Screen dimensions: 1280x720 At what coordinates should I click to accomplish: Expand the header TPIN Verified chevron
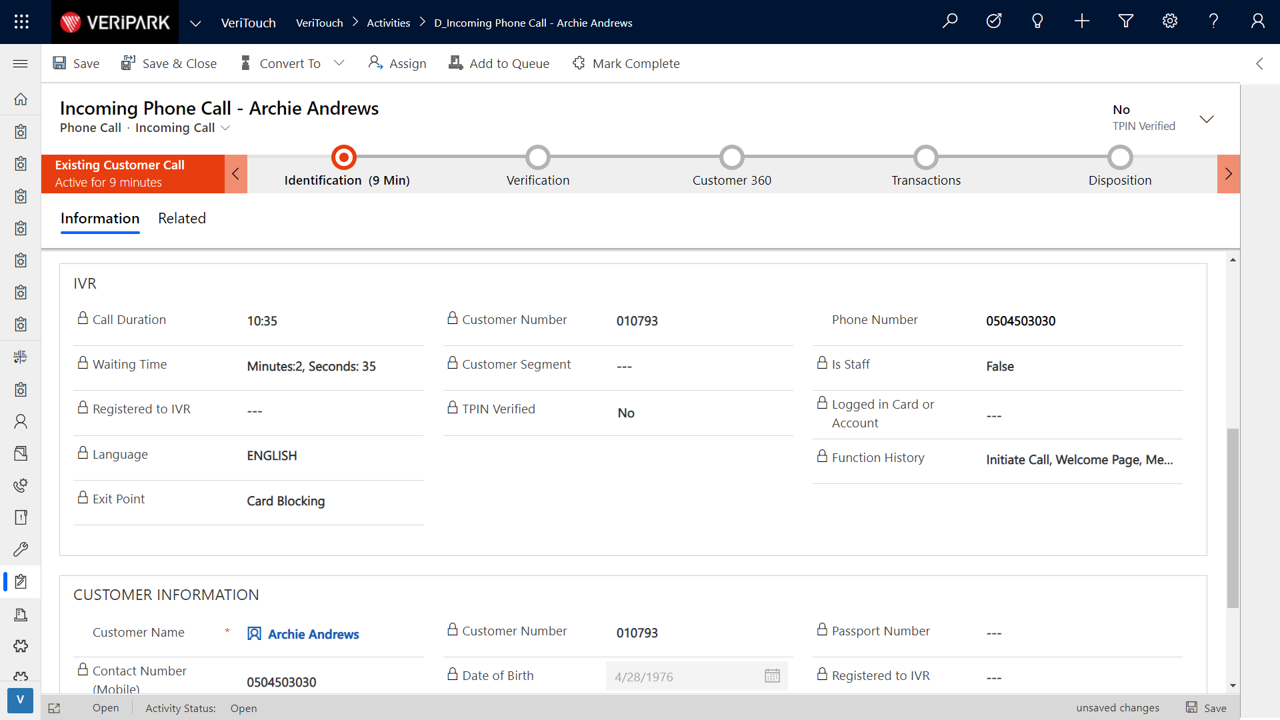pyautogui.click(x=1207, y=119)
